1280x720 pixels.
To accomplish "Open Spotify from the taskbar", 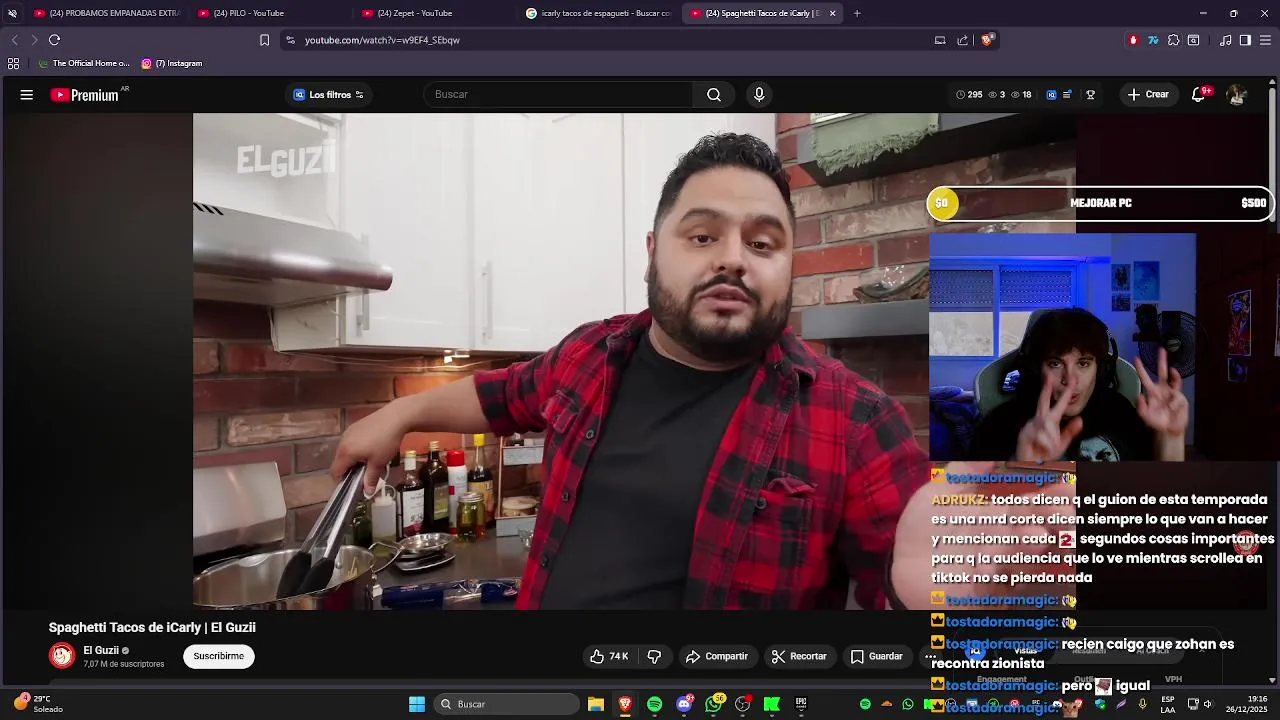I will tap(654, 704).
